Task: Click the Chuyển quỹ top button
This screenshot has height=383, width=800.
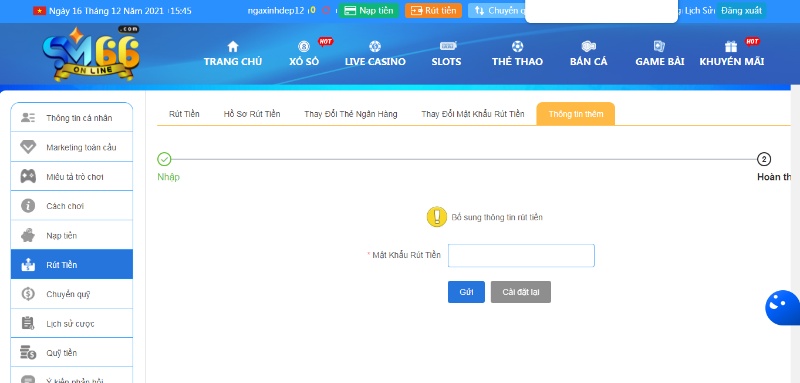Action: tap(497, 11)
